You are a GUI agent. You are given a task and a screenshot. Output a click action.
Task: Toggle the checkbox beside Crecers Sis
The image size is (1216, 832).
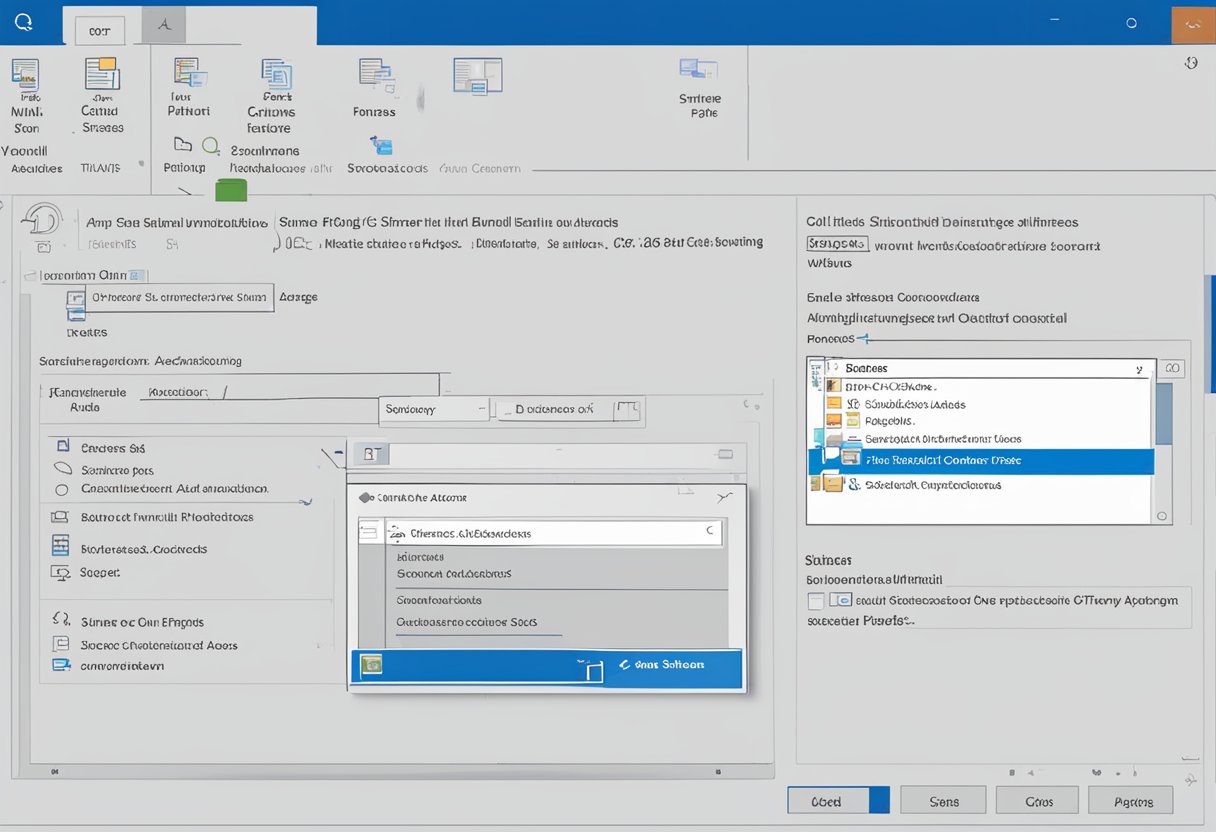click(64, 447)
